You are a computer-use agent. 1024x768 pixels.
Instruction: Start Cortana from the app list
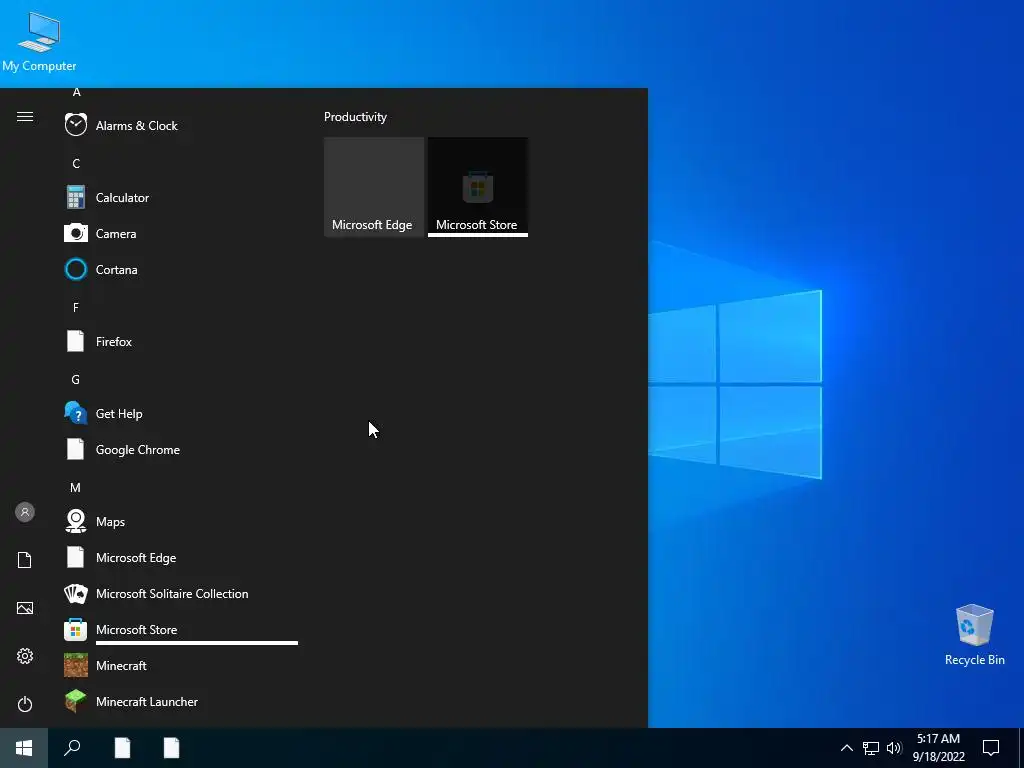click(x=181, y=269)
